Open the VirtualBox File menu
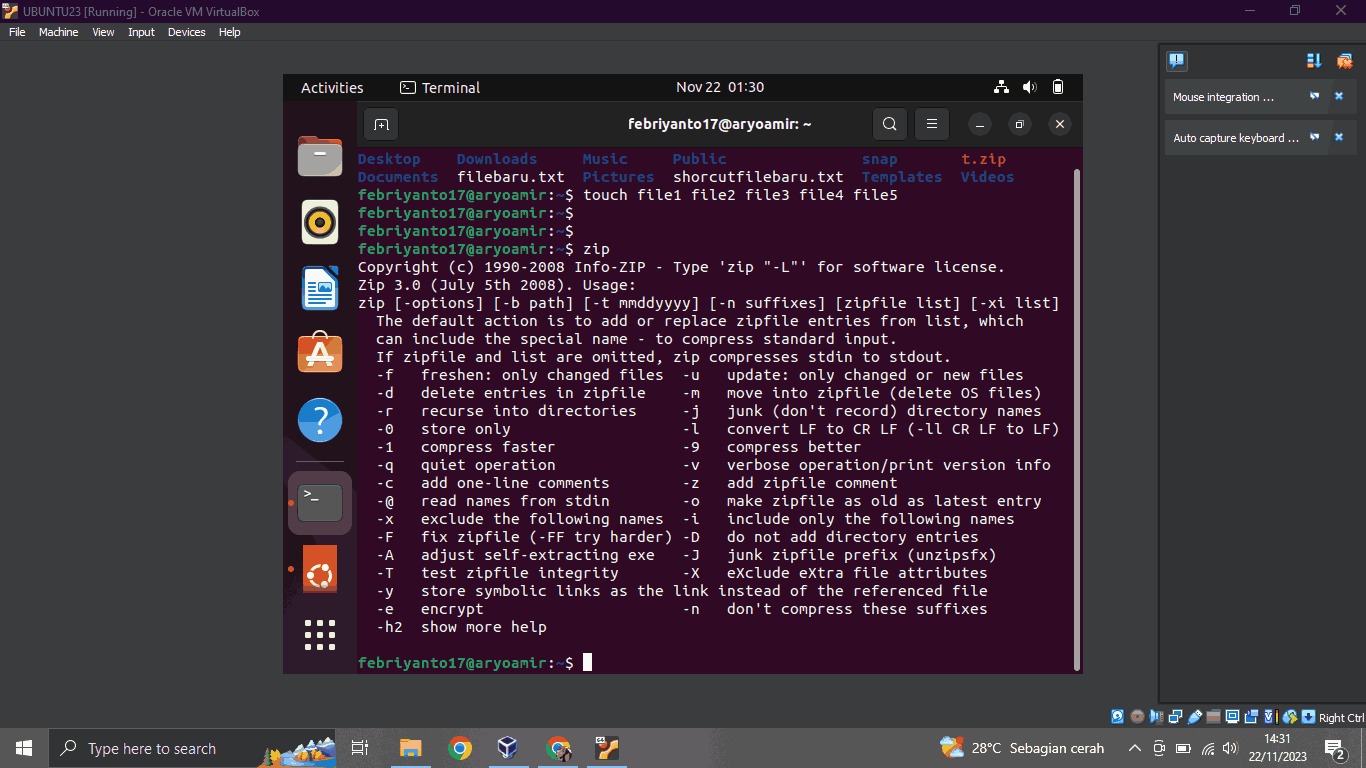This screenshot has height=768, width=1366. (17, 32)
